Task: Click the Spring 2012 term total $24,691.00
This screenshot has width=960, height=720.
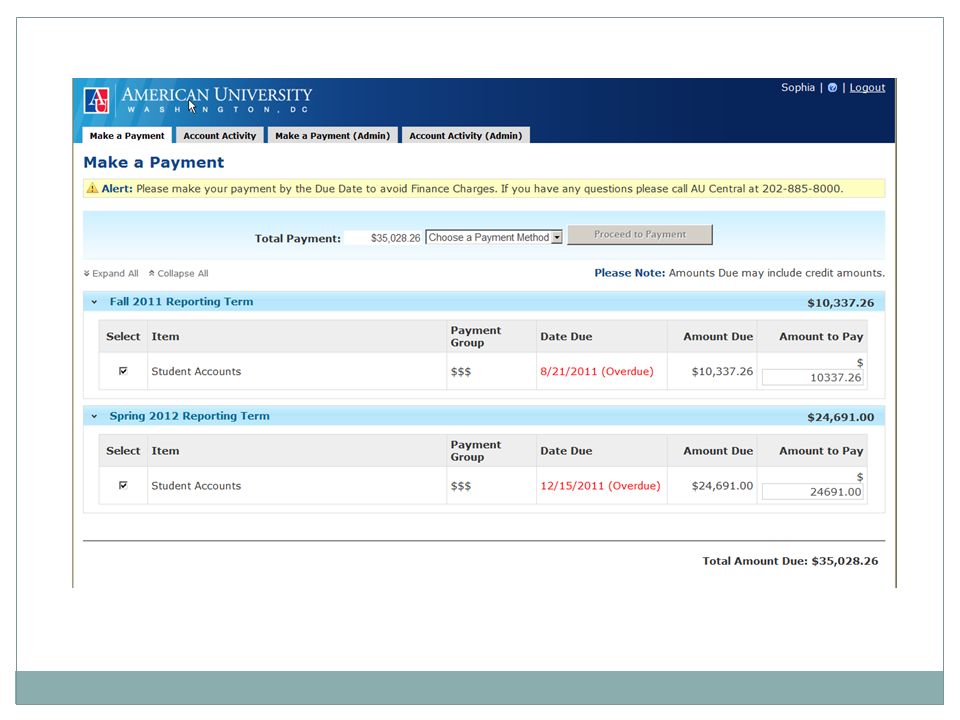Action: pos(841,417)
